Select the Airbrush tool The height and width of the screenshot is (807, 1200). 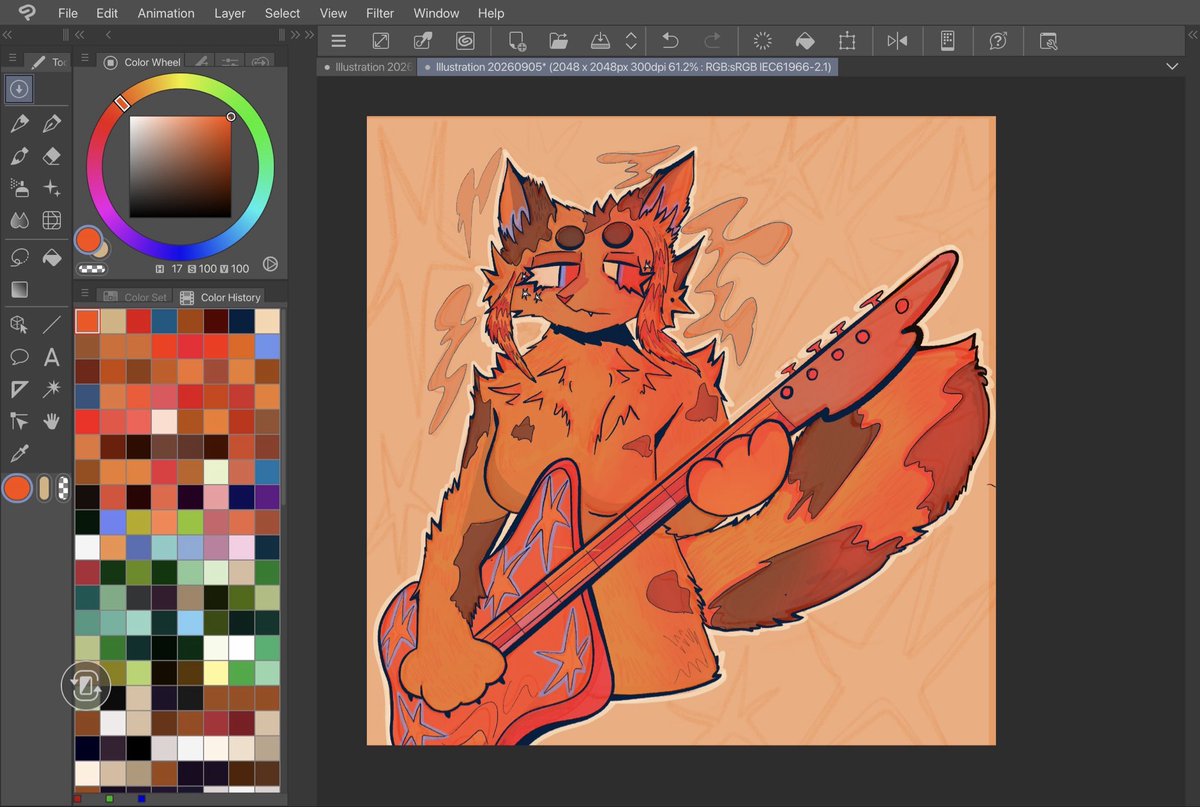18,188
